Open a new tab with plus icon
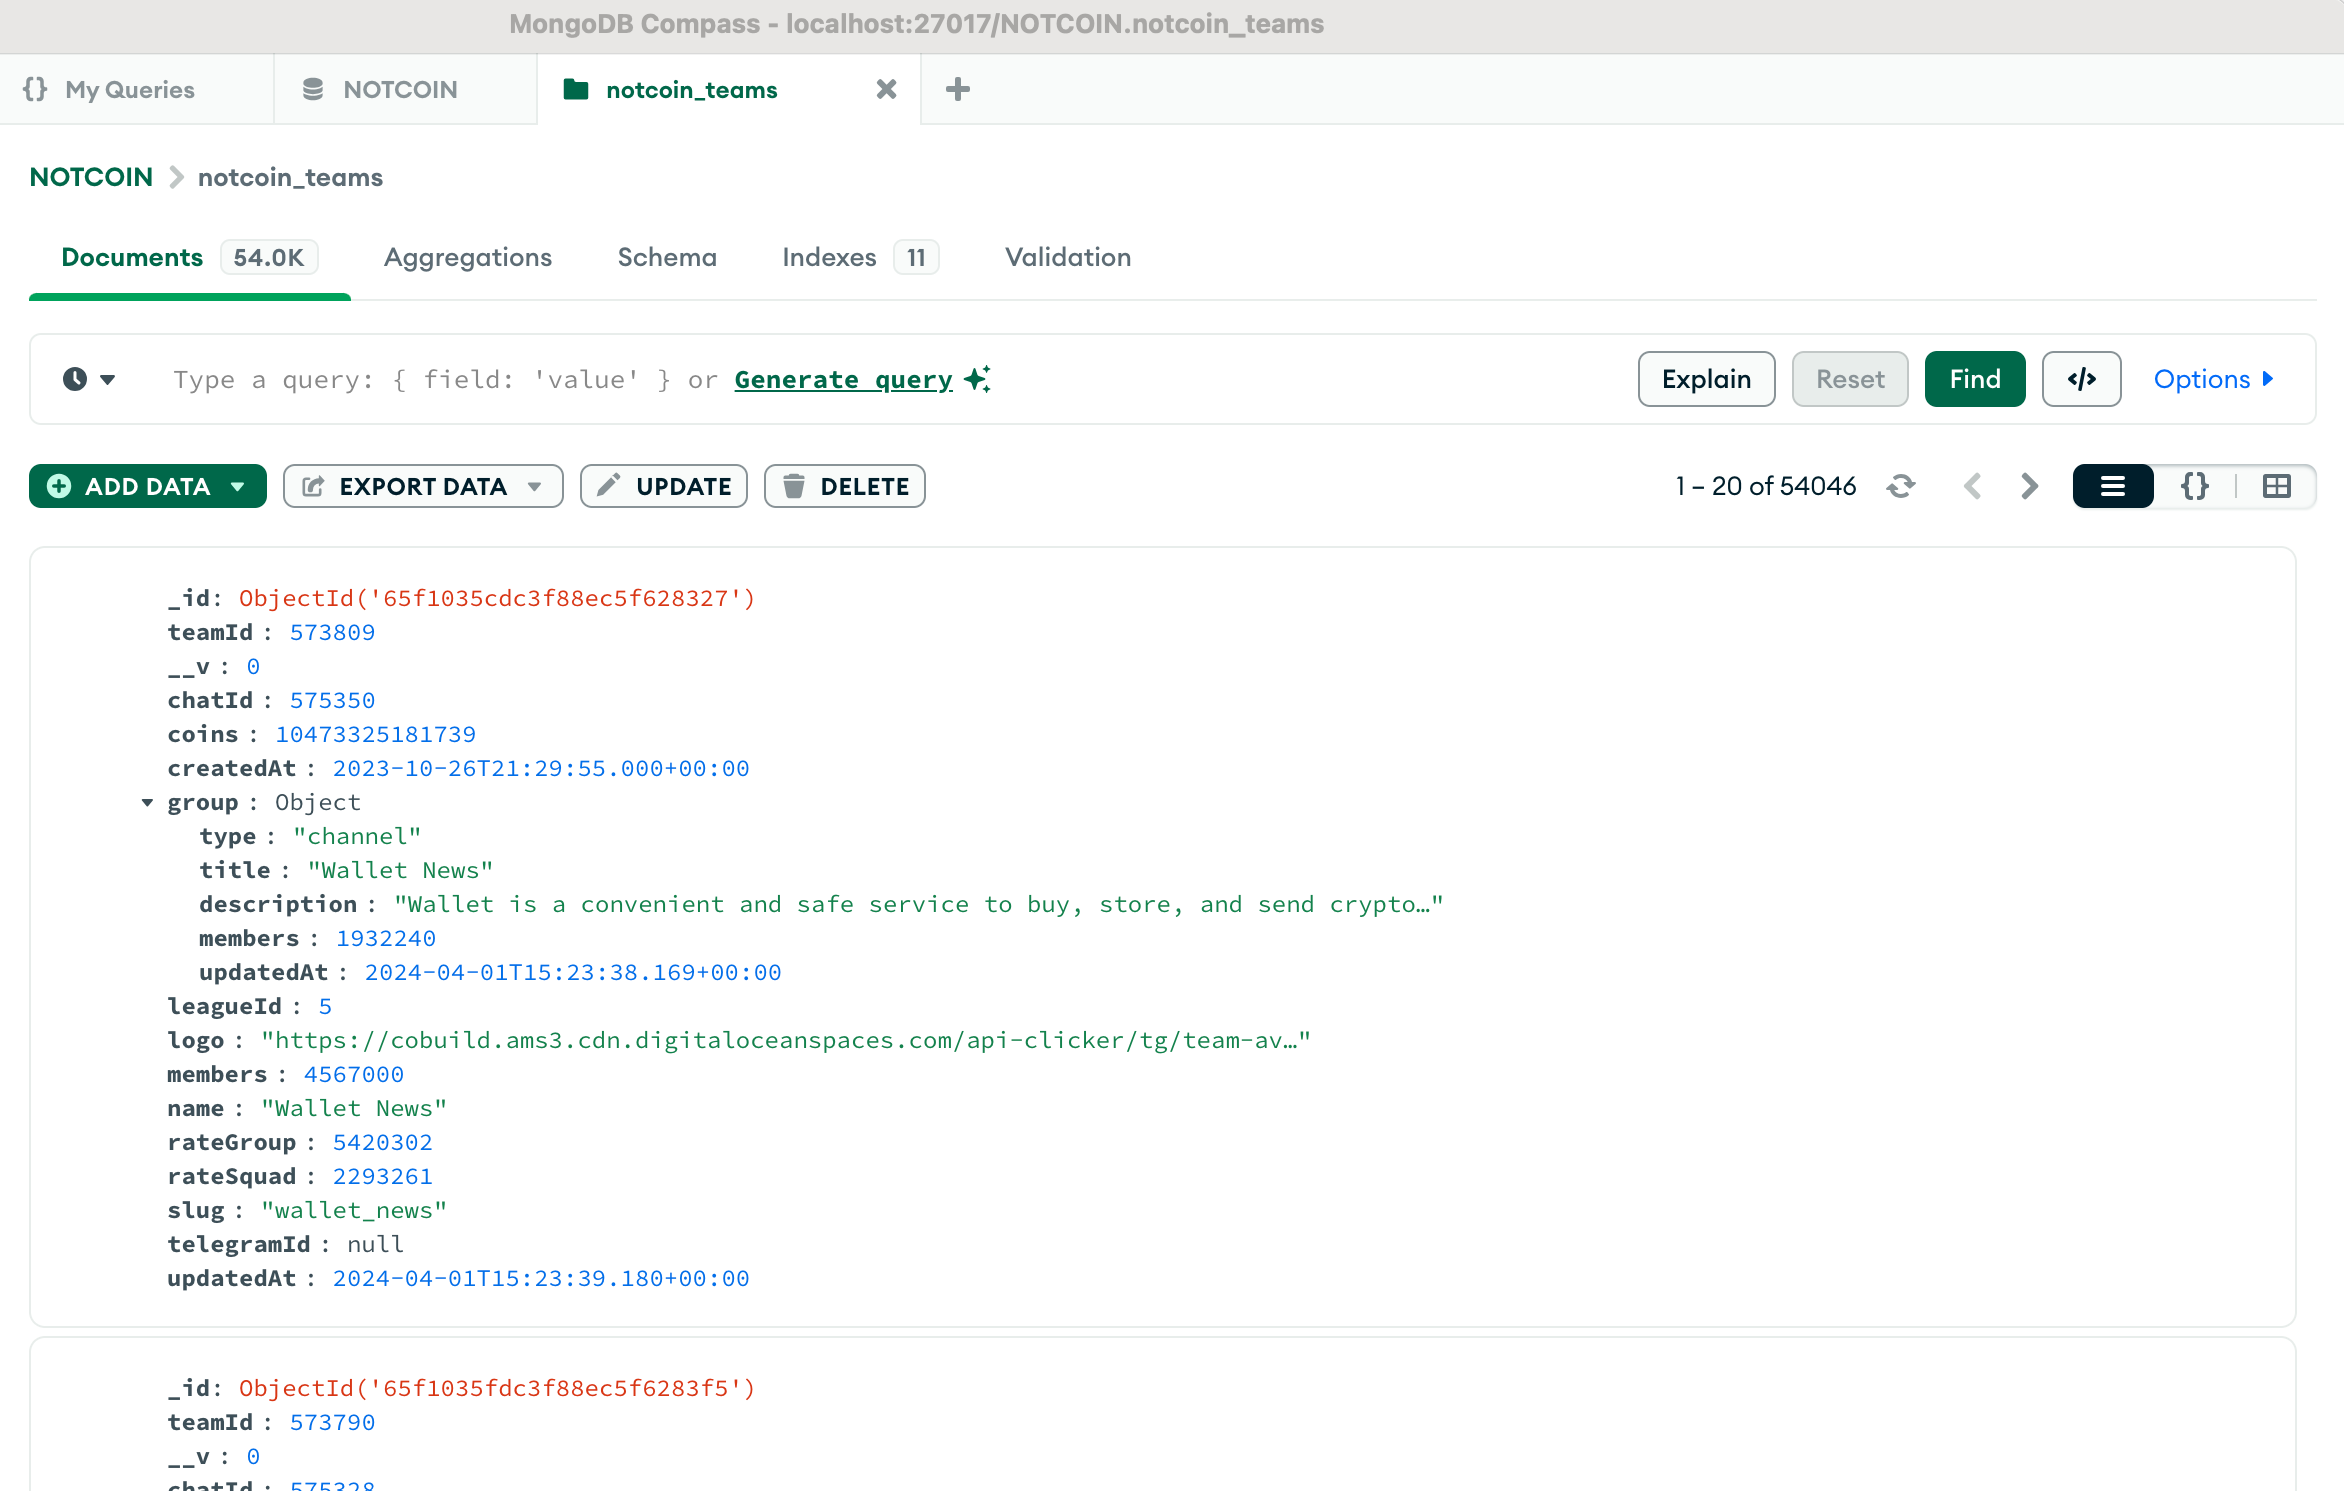The height and width of the screenshot is (1491, 2344). coord(957,90)
